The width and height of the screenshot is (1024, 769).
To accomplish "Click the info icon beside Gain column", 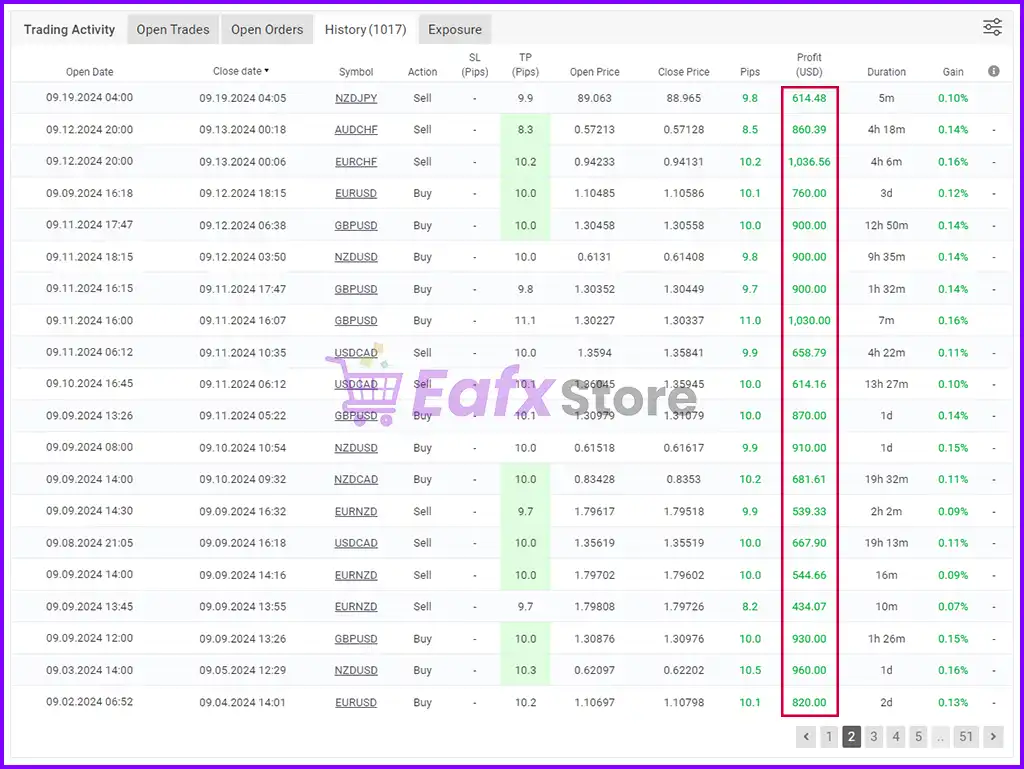I will pos(993,71).
